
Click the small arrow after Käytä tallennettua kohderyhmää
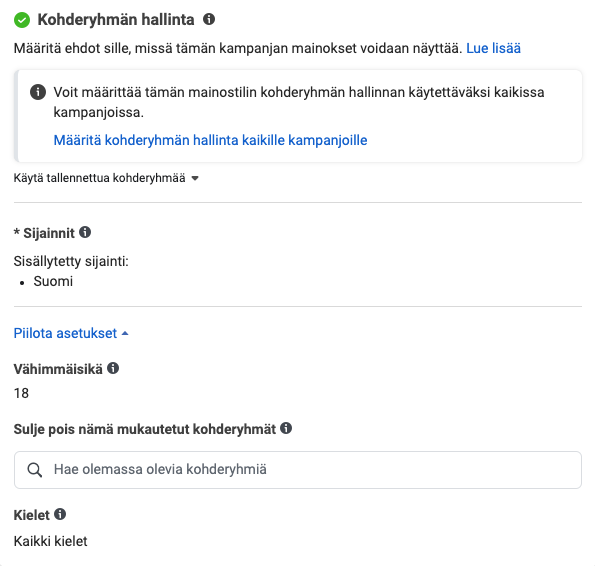point(195,178)
